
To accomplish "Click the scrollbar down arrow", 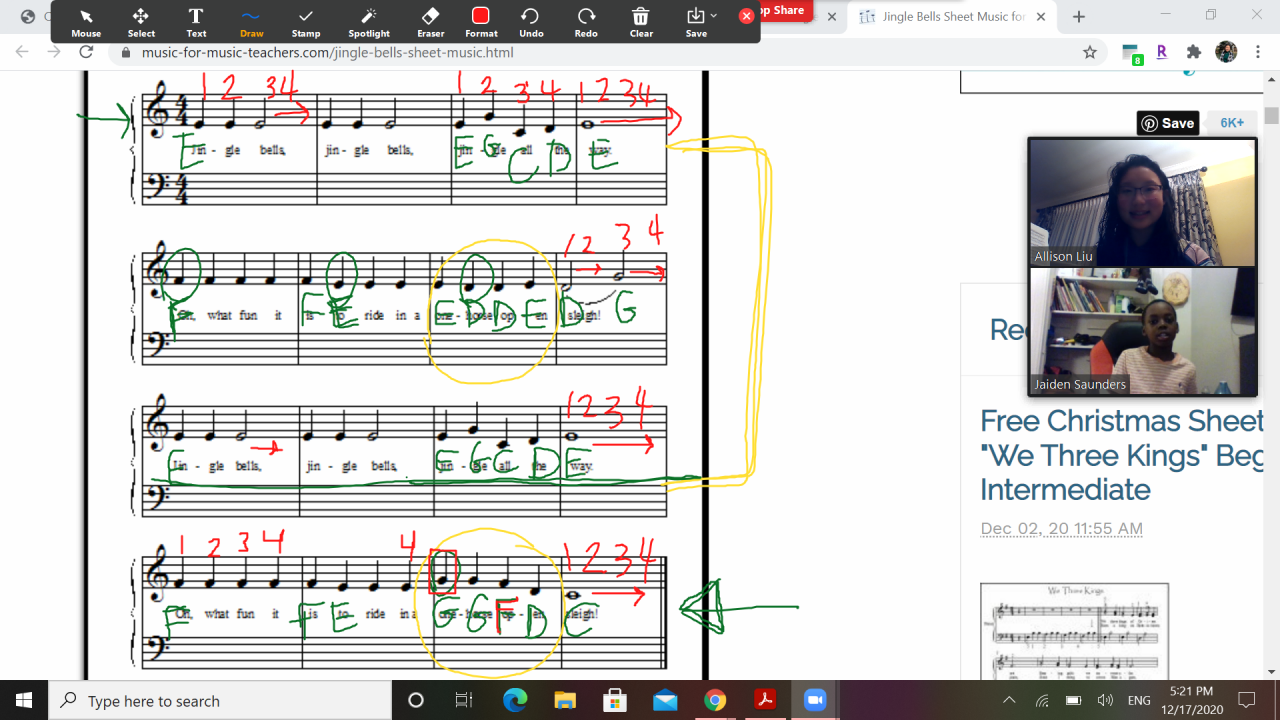I will [x=1271, y=672].
